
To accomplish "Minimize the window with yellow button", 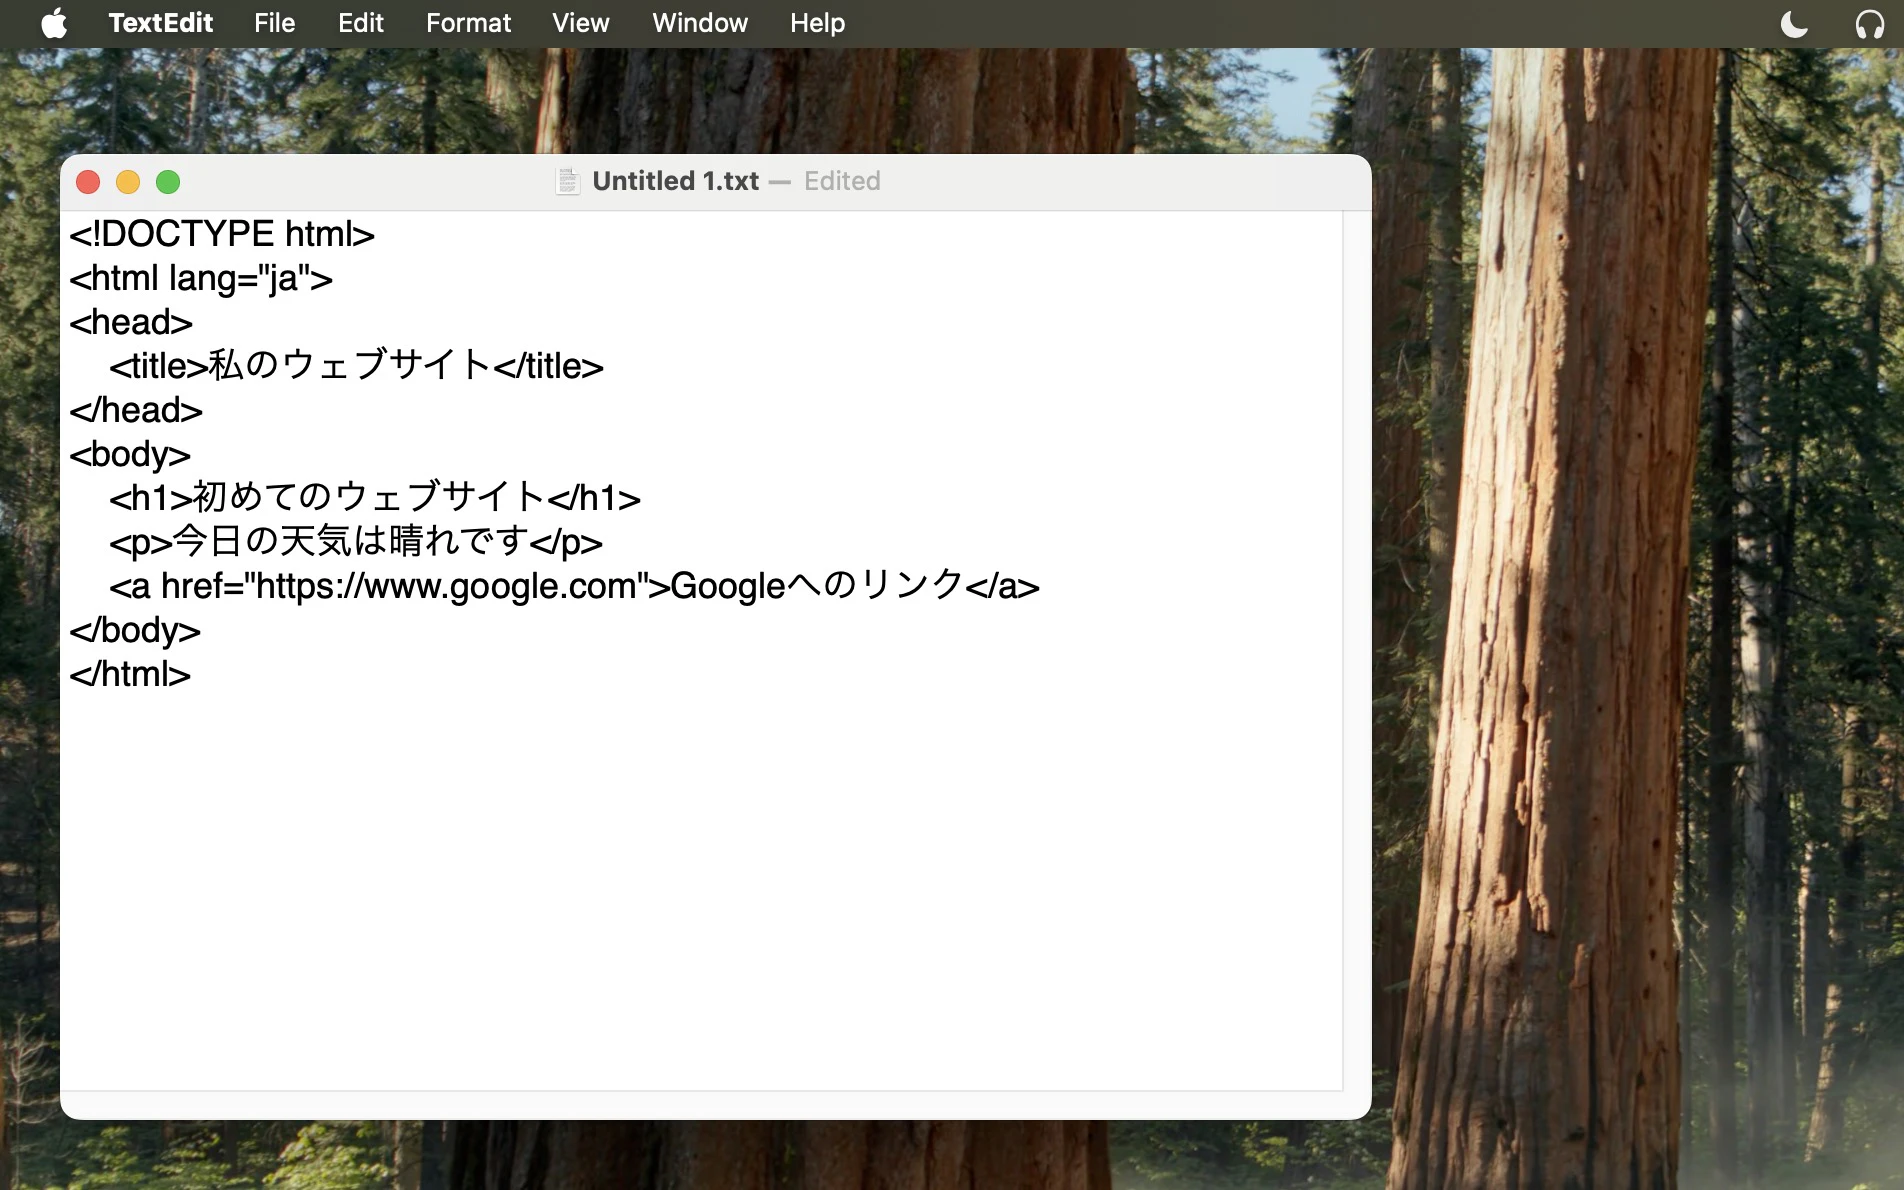I will click(128, 182).
